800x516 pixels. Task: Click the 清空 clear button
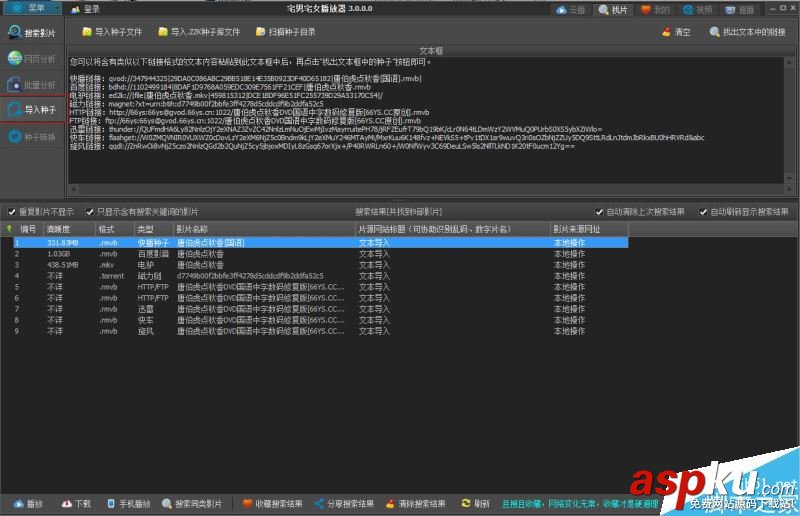tap(677, 32)
